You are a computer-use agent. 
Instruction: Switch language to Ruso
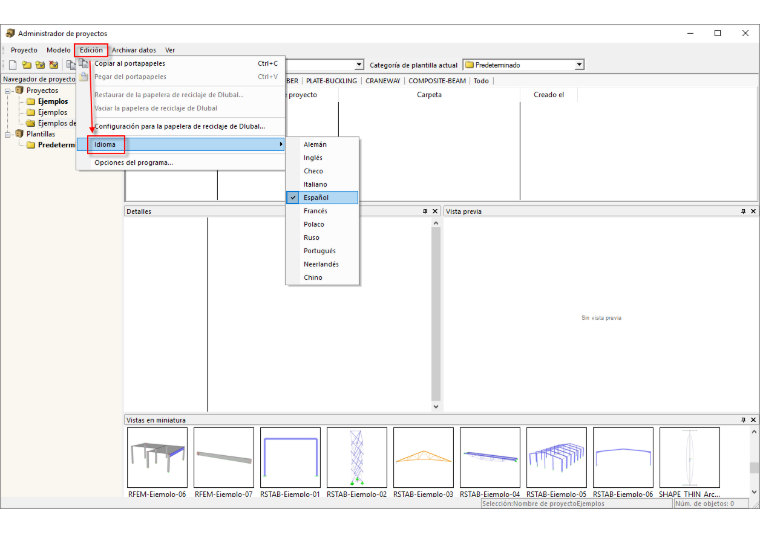(x=322, y=237)
